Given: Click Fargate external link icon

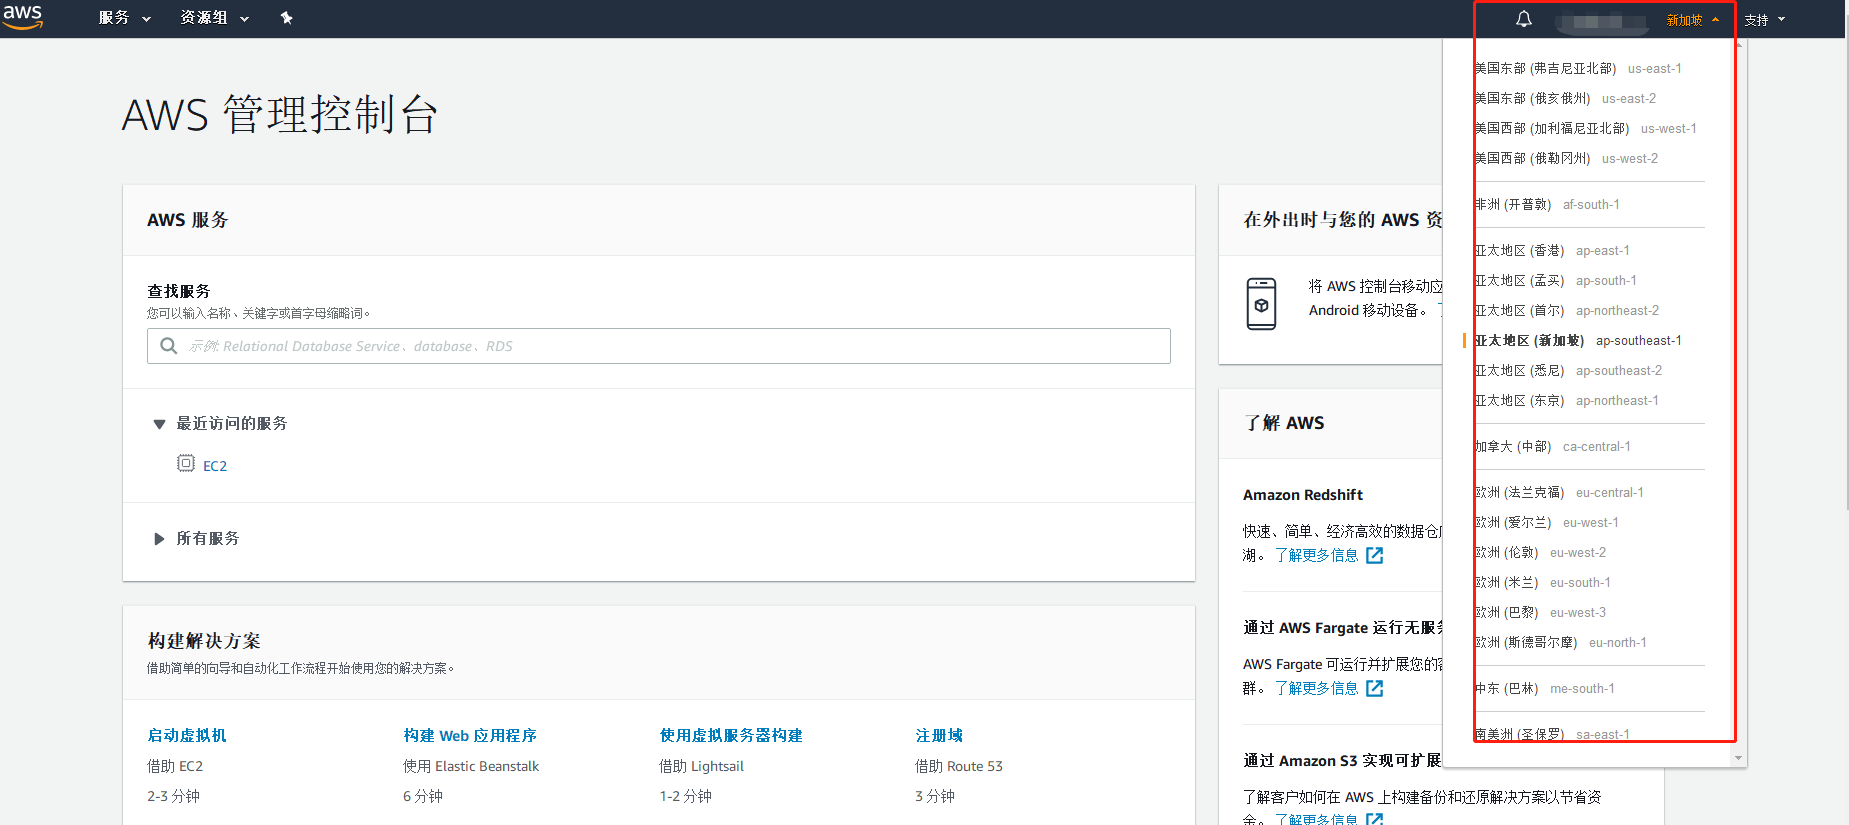Looking at the screenshot, I should (x=1375, y=688).
